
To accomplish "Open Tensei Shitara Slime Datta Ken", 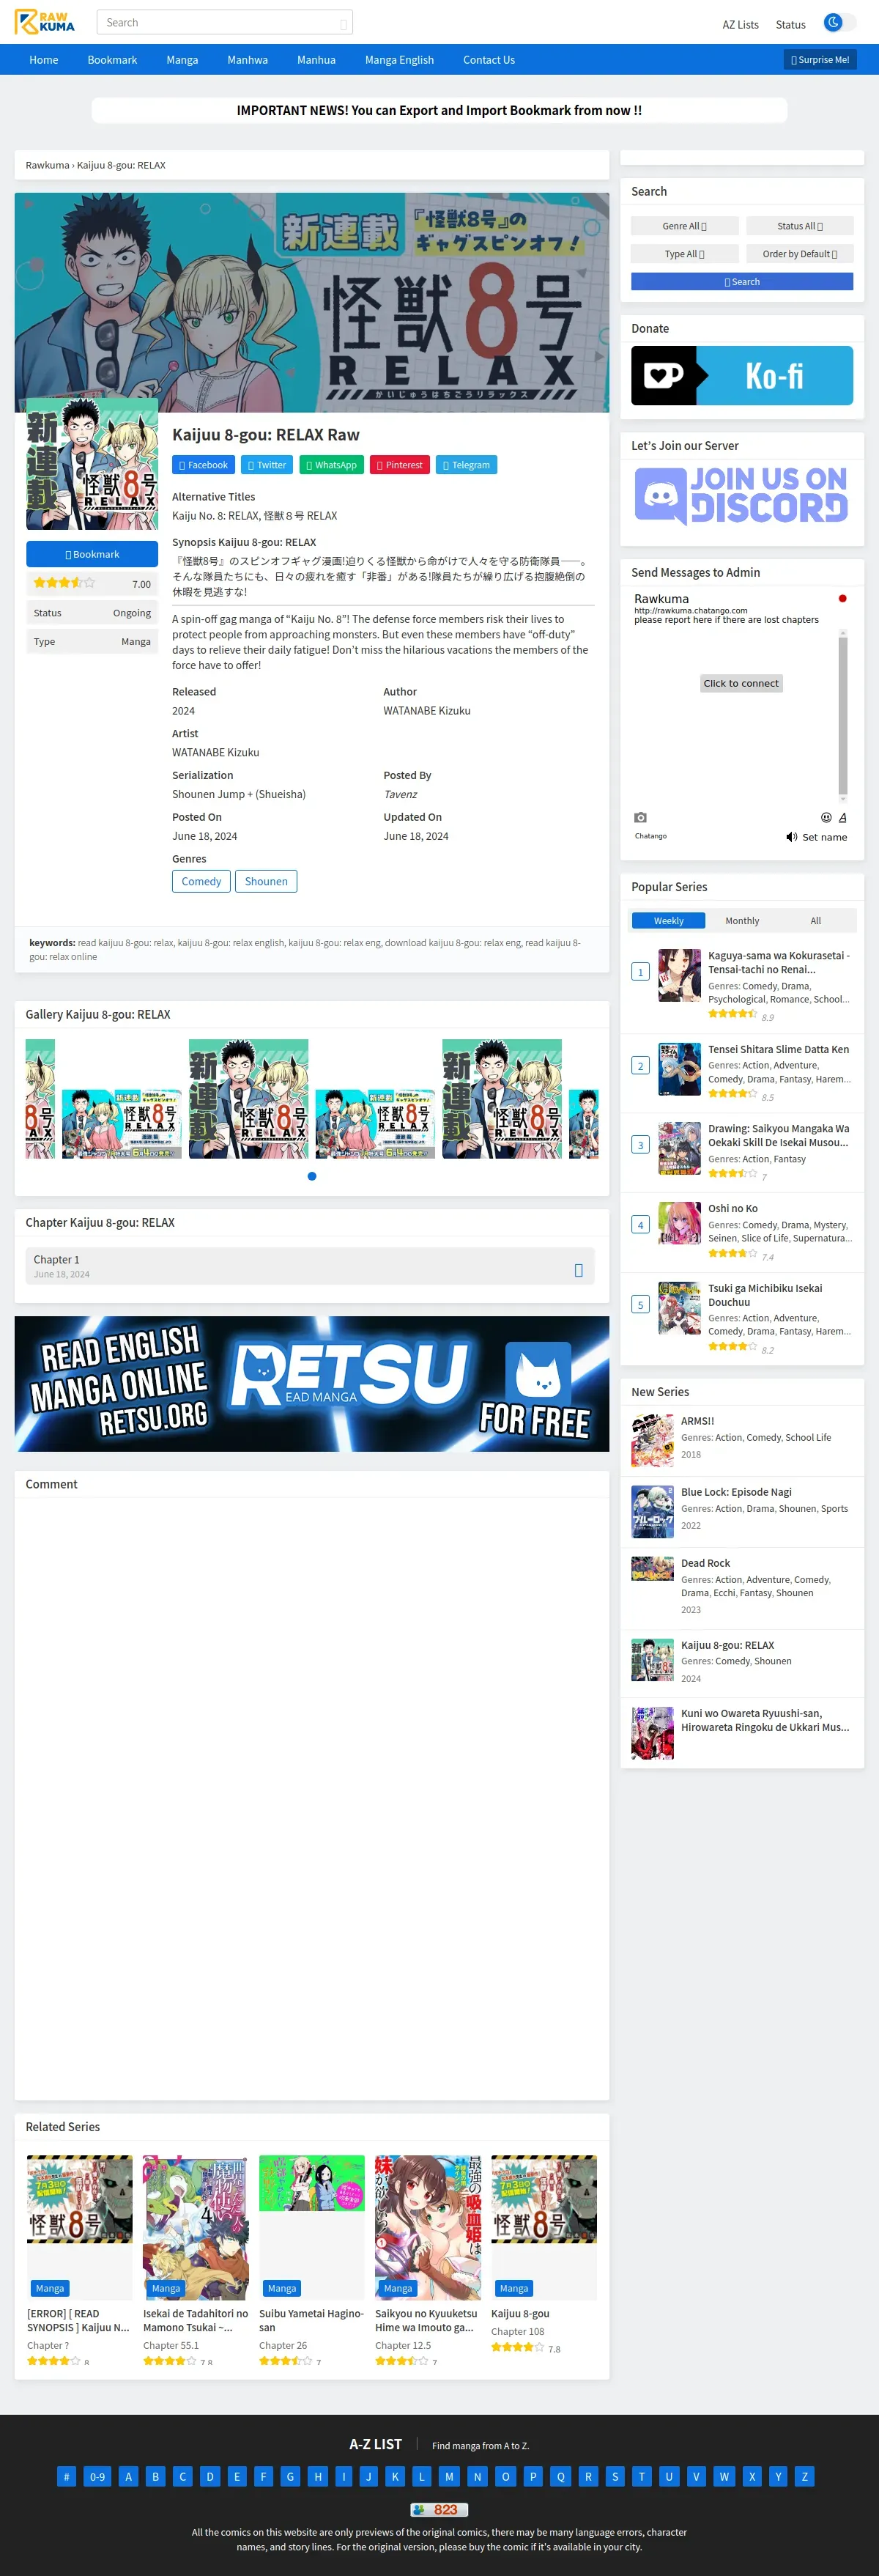I will tap(778, 1049).
